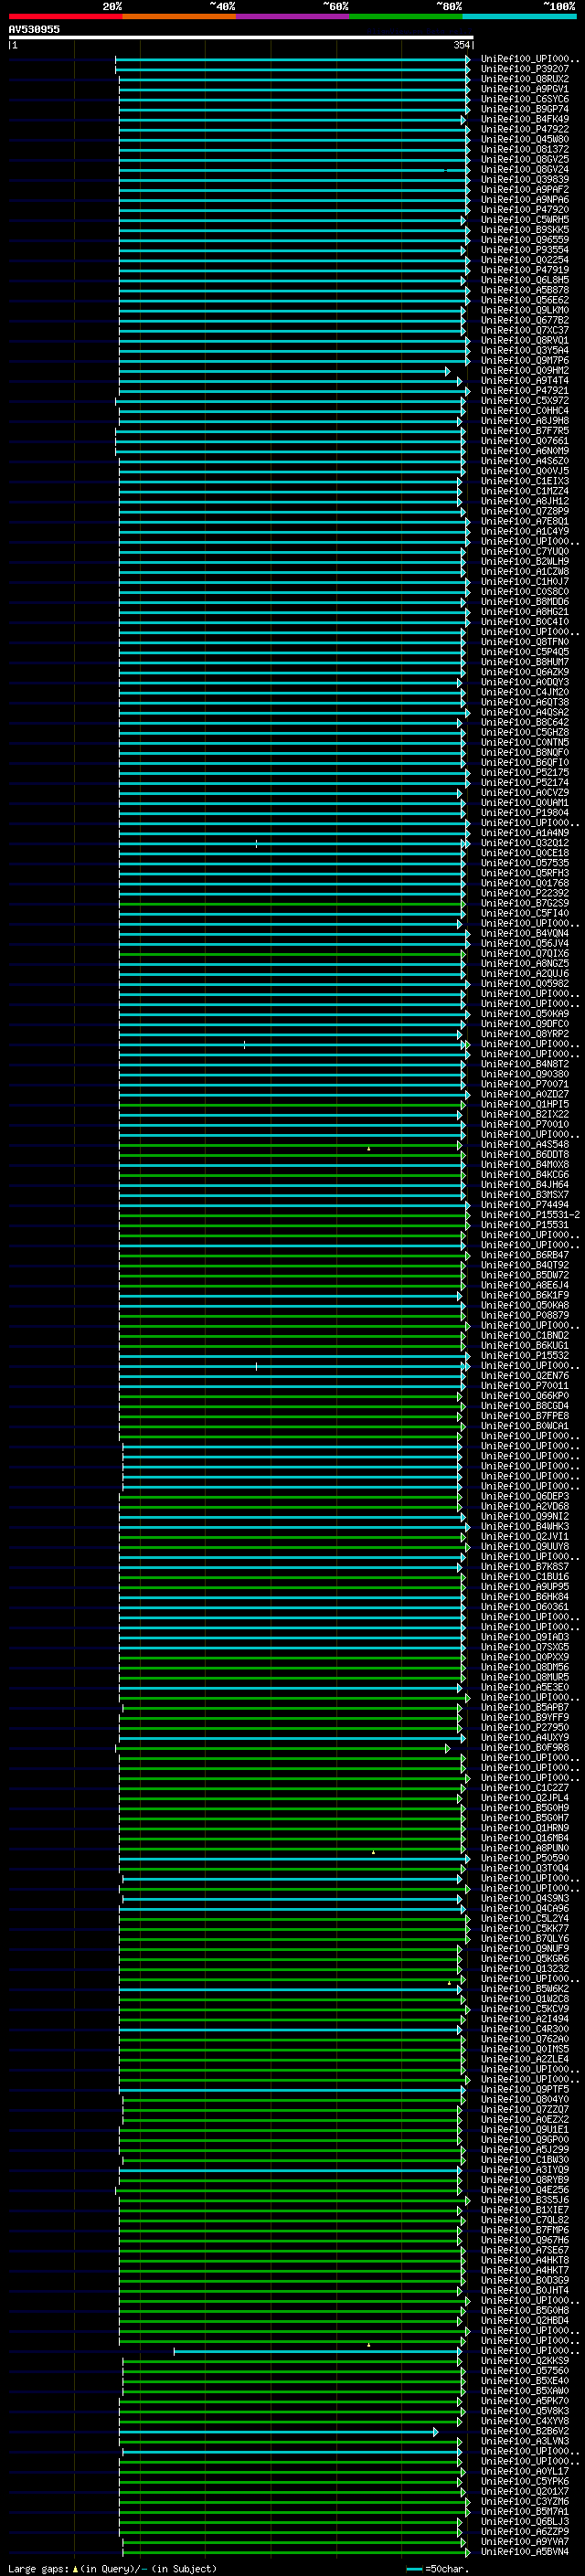The image size is (585, 2576).
Task: Select the UniRef100_Q39839 label
Action: 525,180
